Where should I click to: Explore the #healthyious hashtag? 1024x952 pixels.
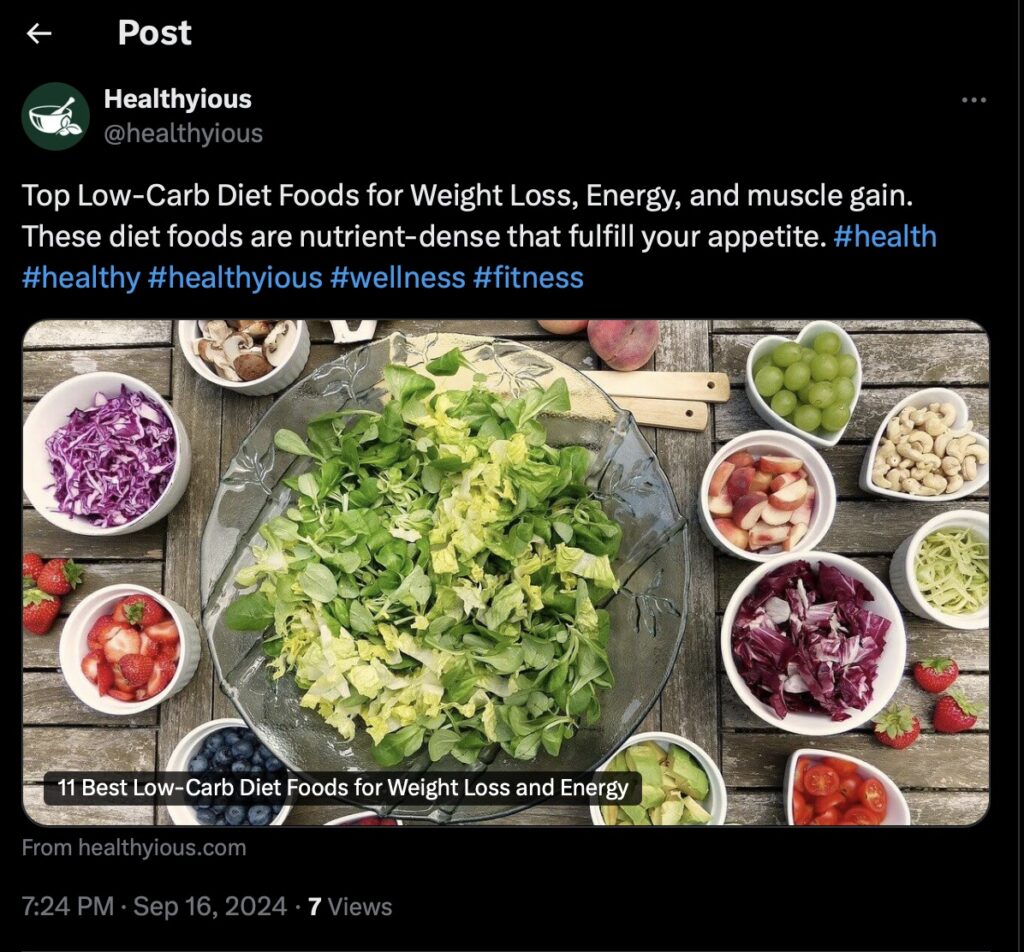coord(235,277)
